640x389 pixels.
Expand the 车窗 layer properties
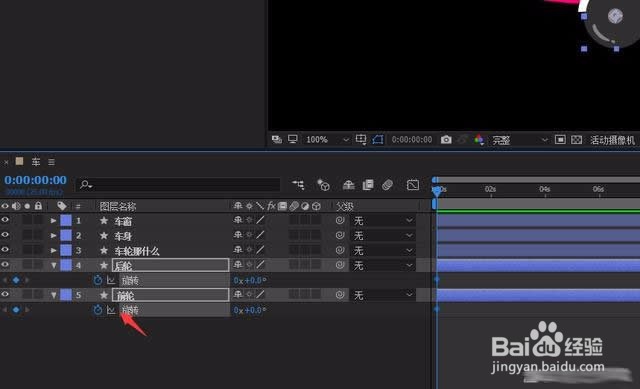tap(53, 220)
